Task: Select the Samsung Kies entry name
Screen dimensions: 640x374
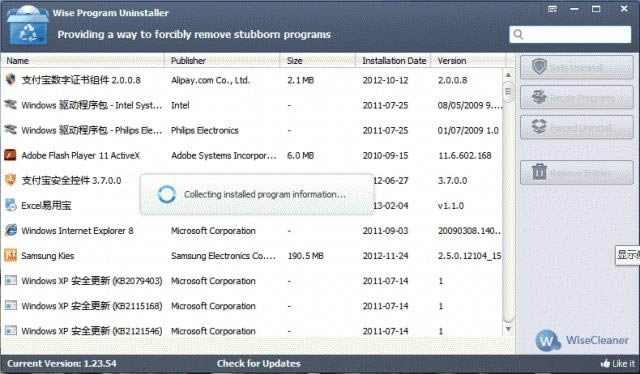Action: tap(48, 256)
